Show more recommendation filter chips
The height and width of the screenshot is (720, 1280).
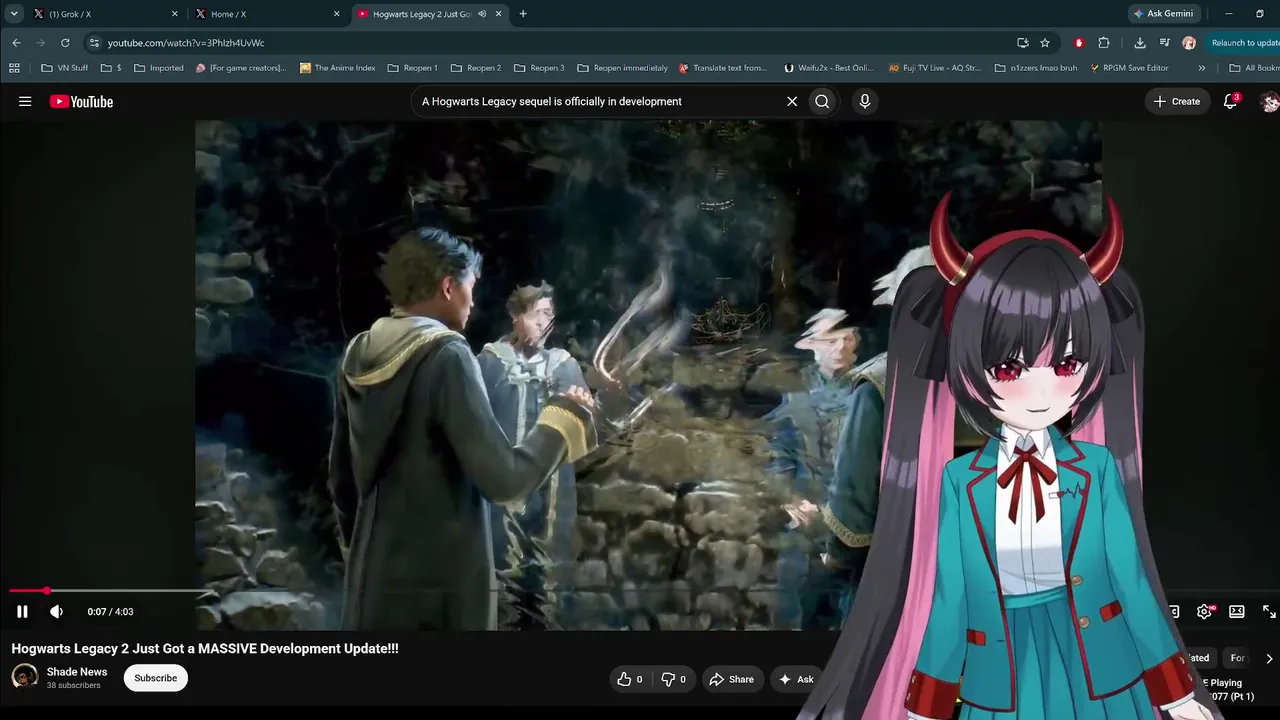[1269, 658]
